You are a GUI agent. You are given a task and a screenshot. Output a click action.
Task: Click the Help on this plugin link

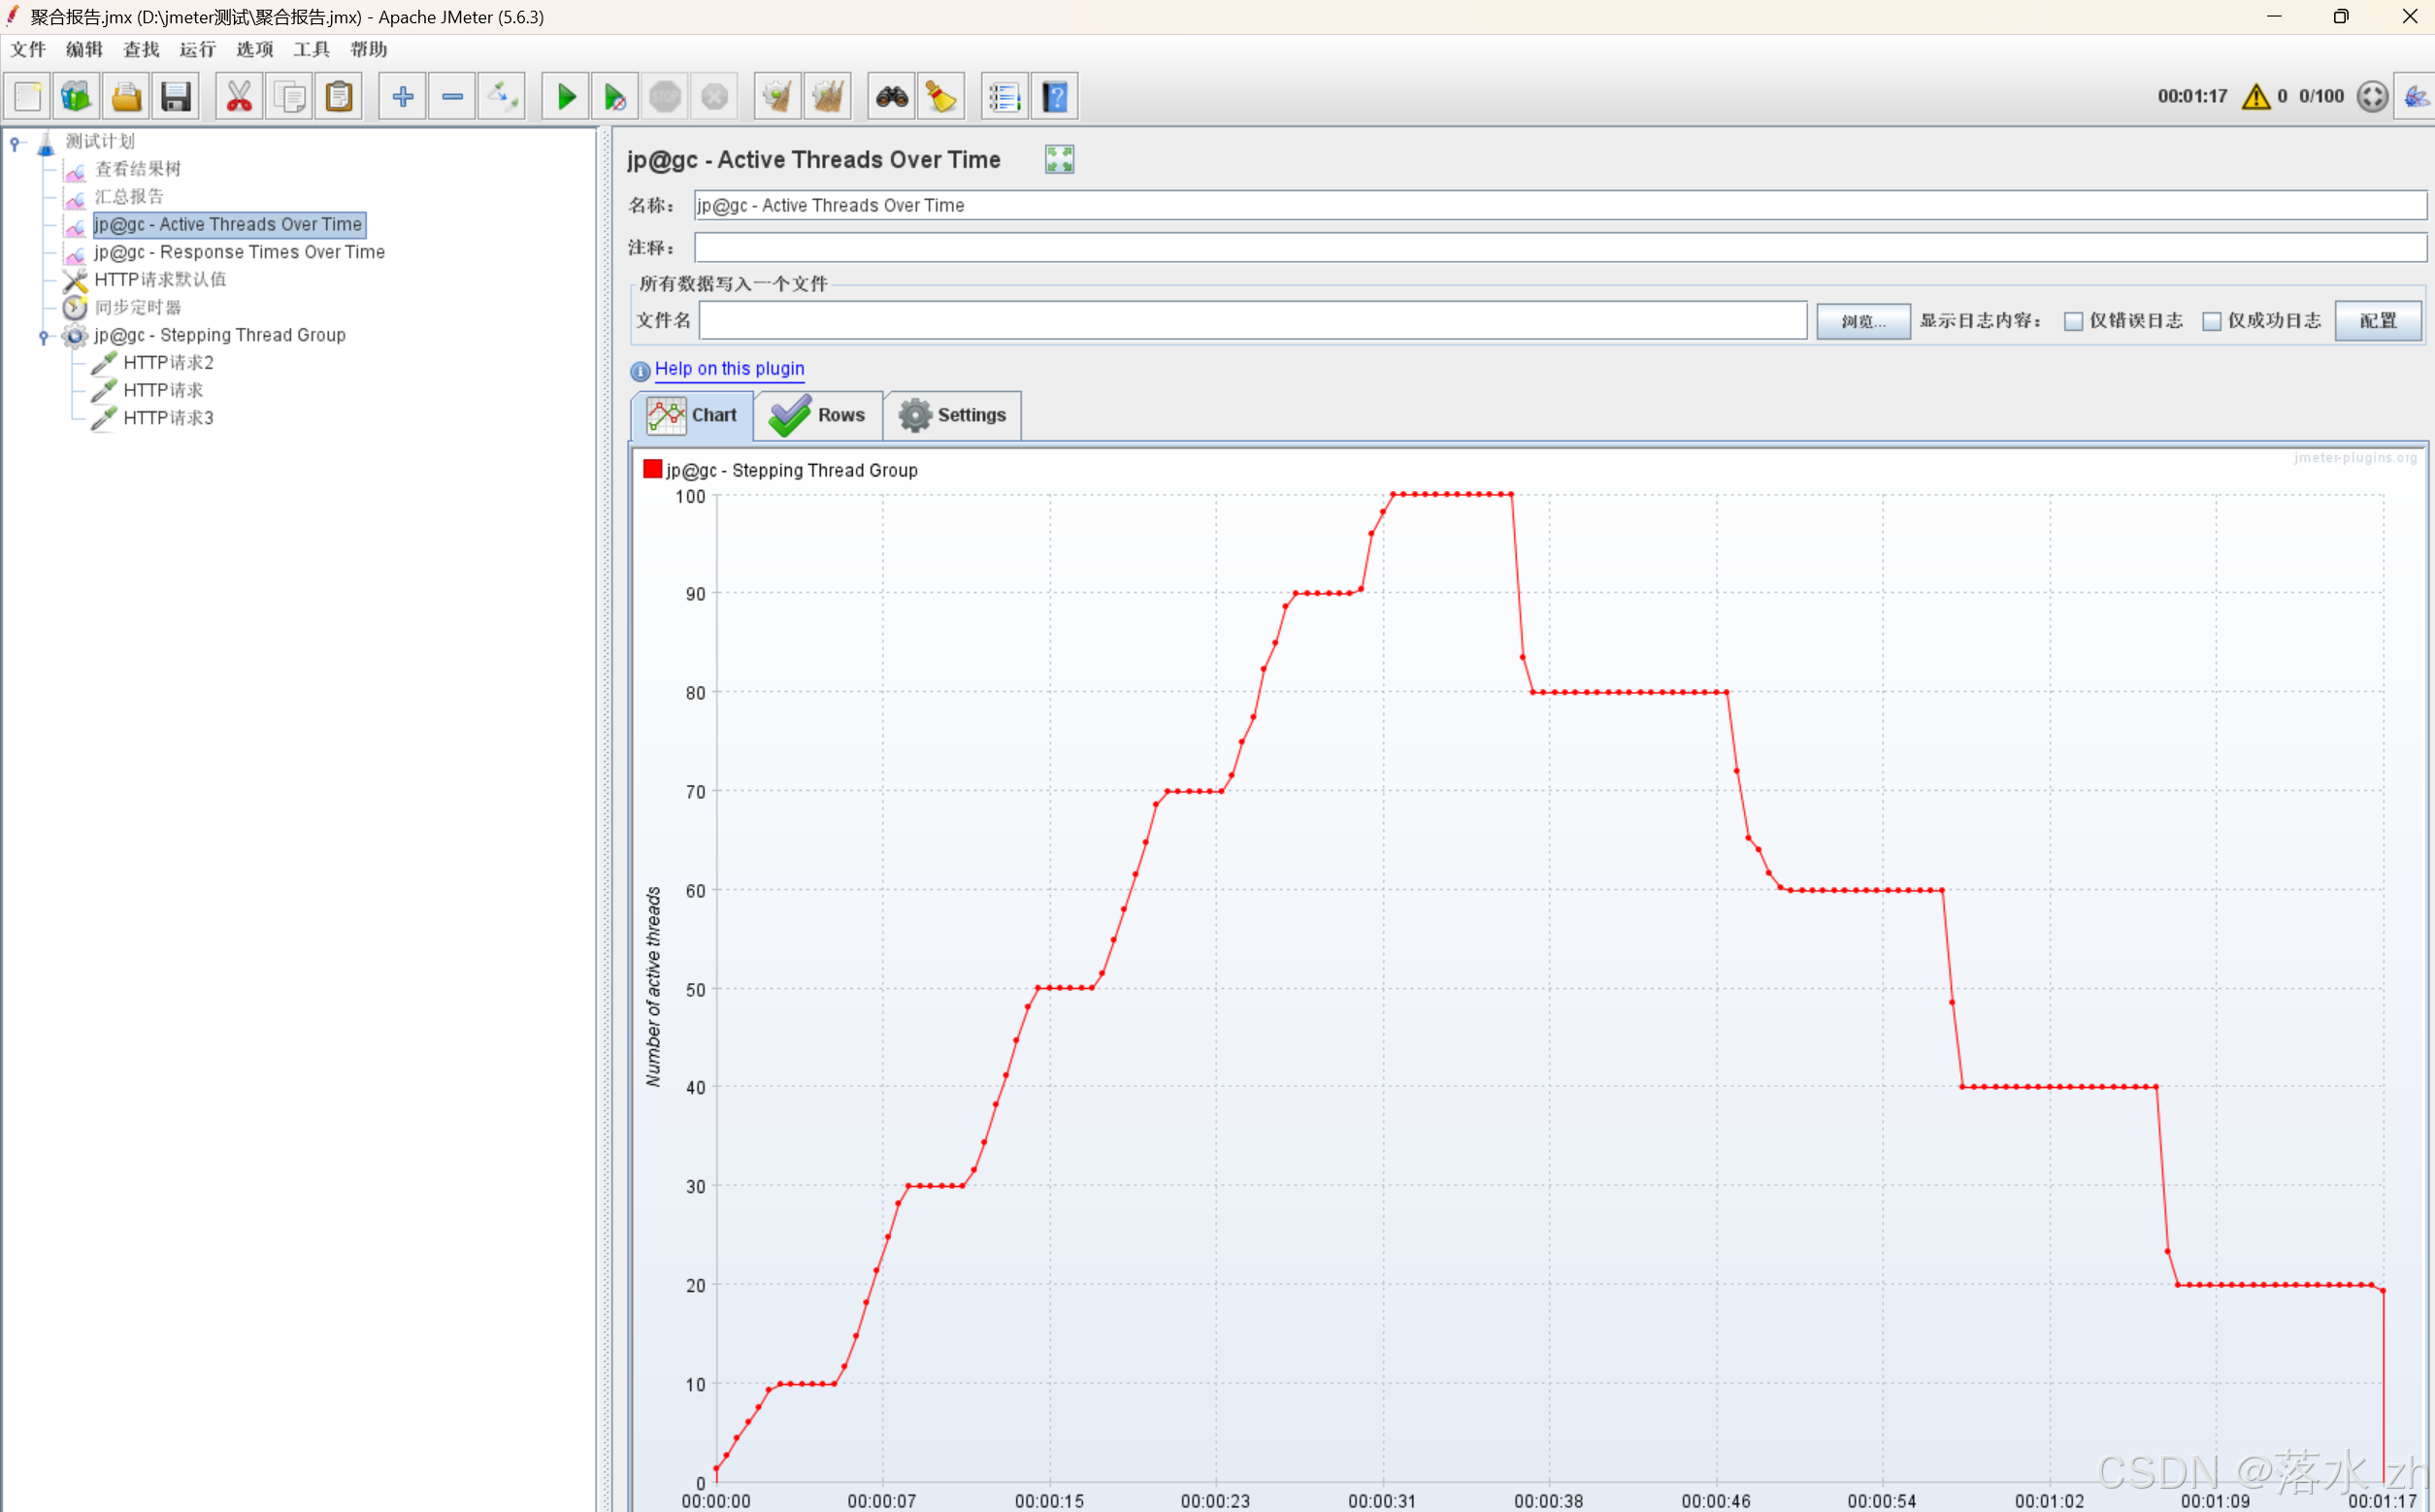tap(728, 368)
